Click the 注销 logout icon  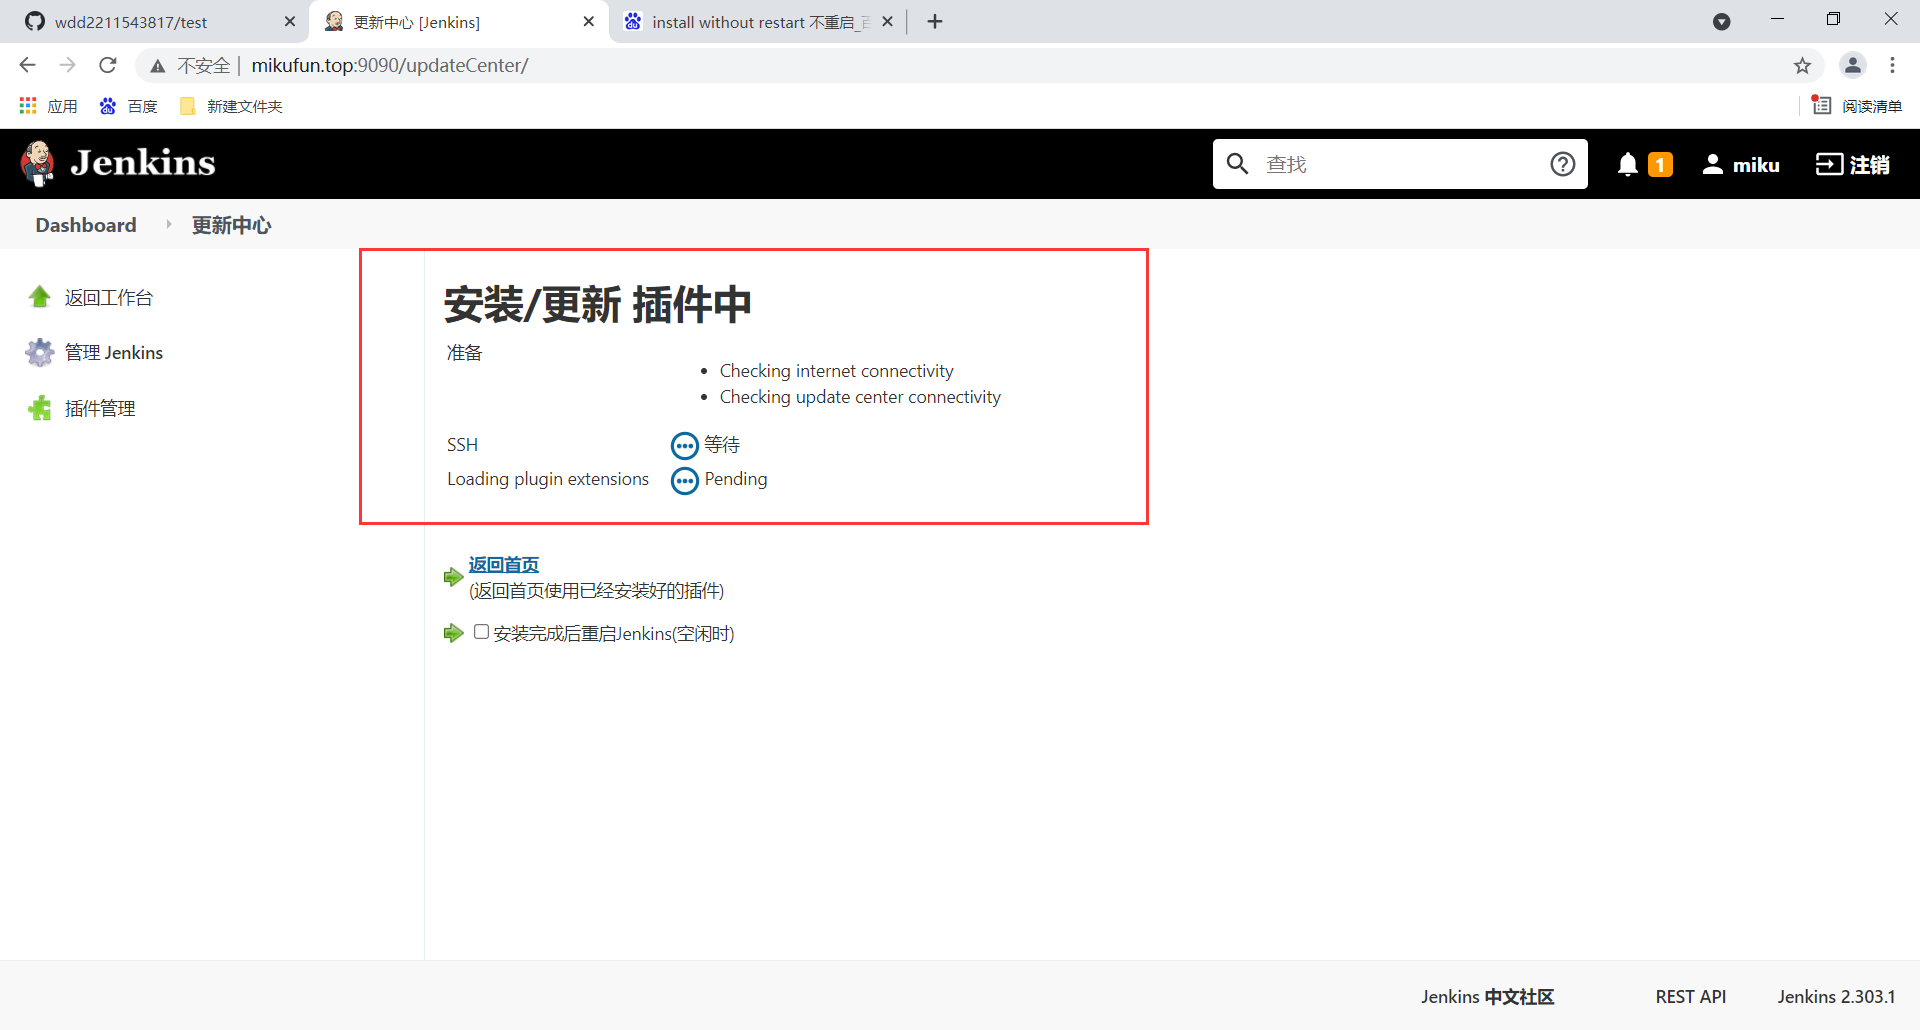click(x=1829, y=164)
